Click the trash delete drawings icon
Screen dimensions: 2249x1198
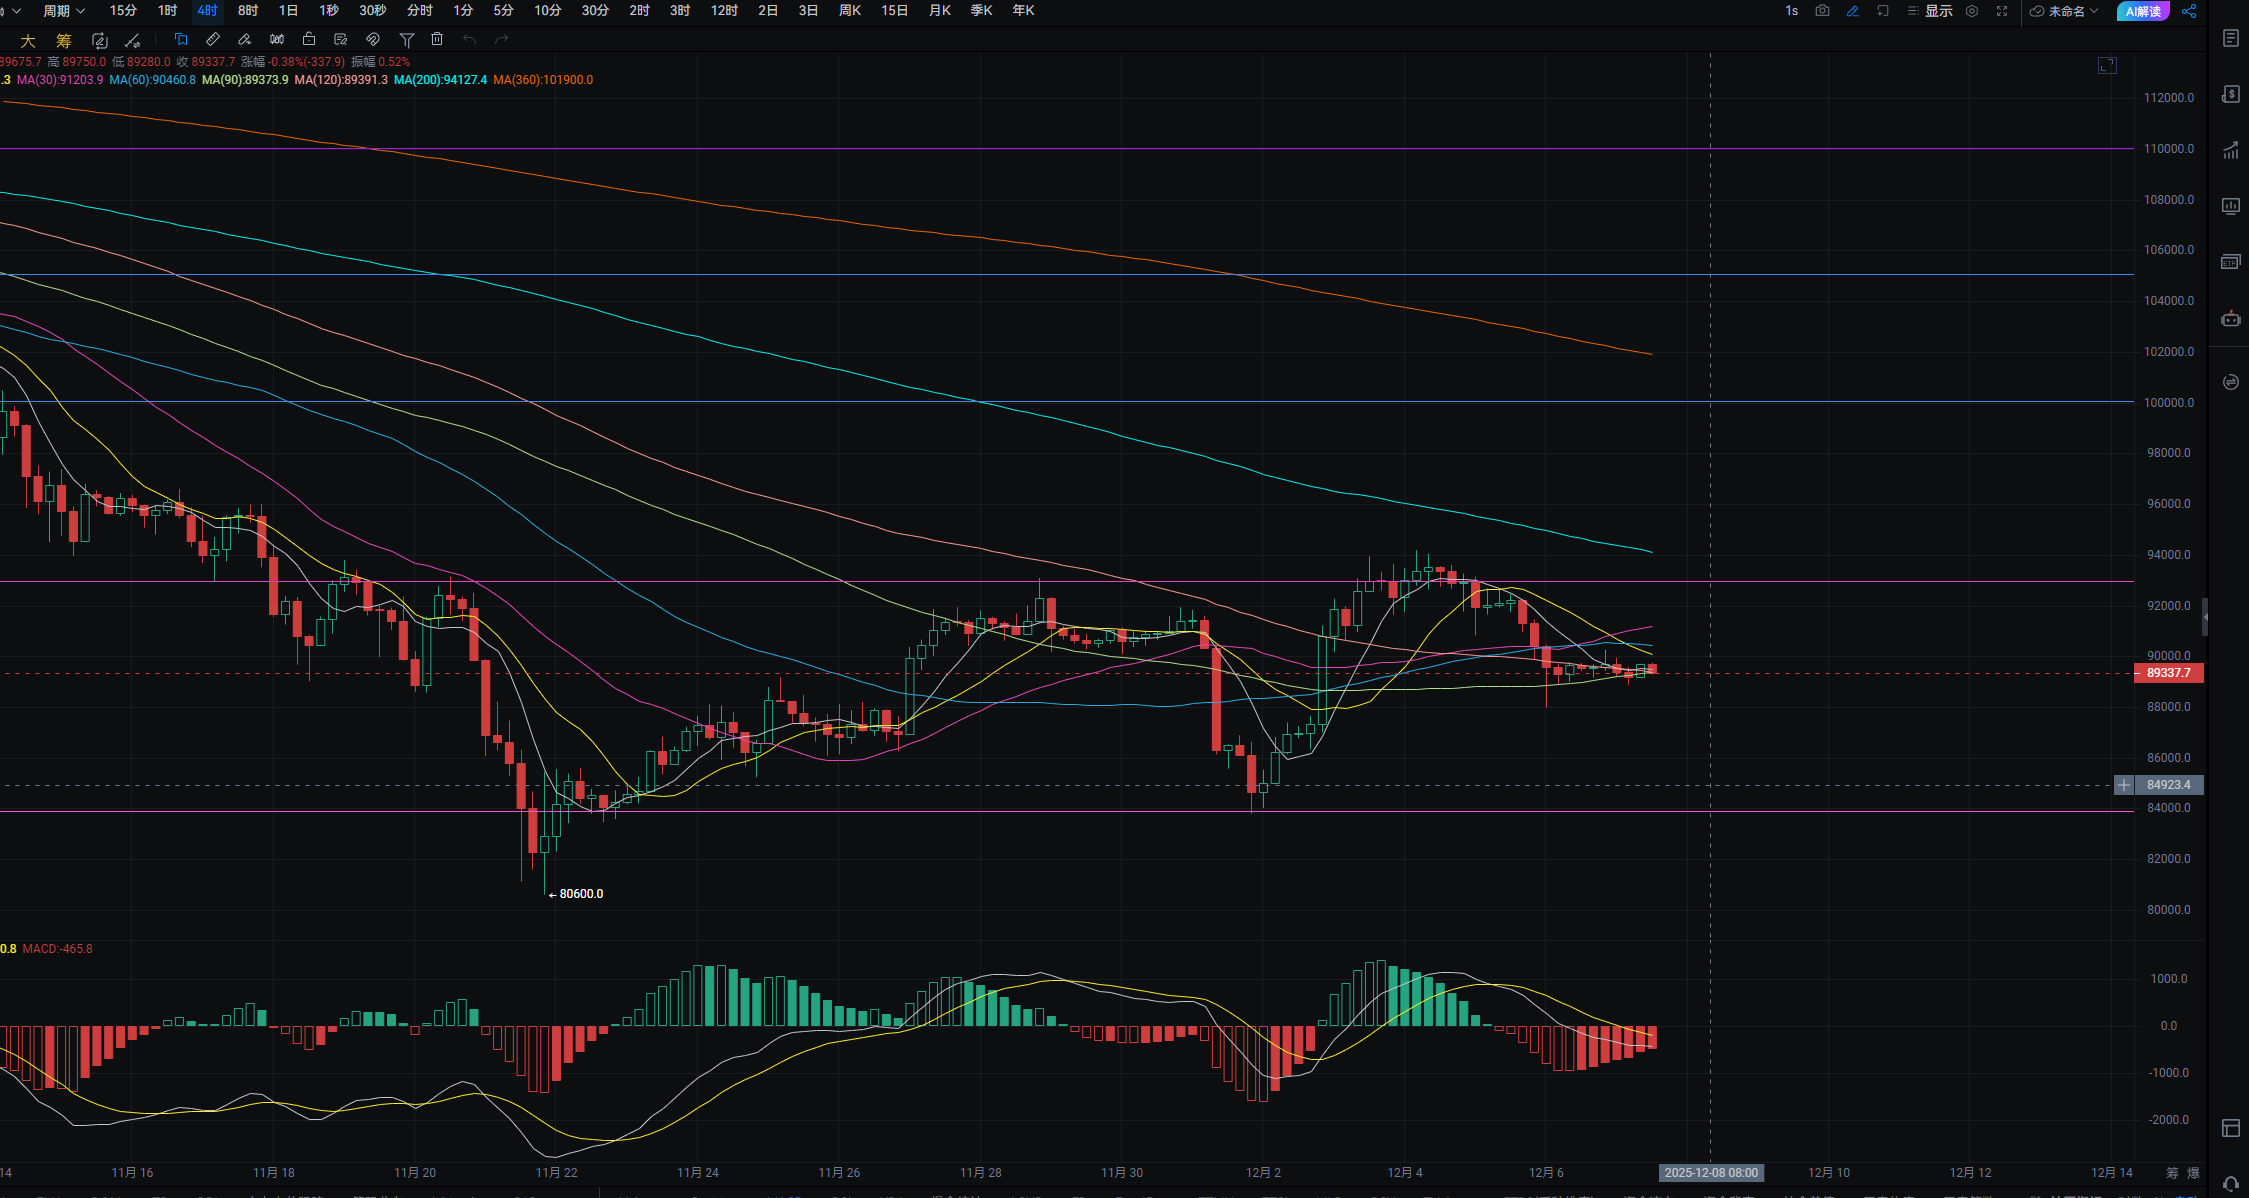437,39
